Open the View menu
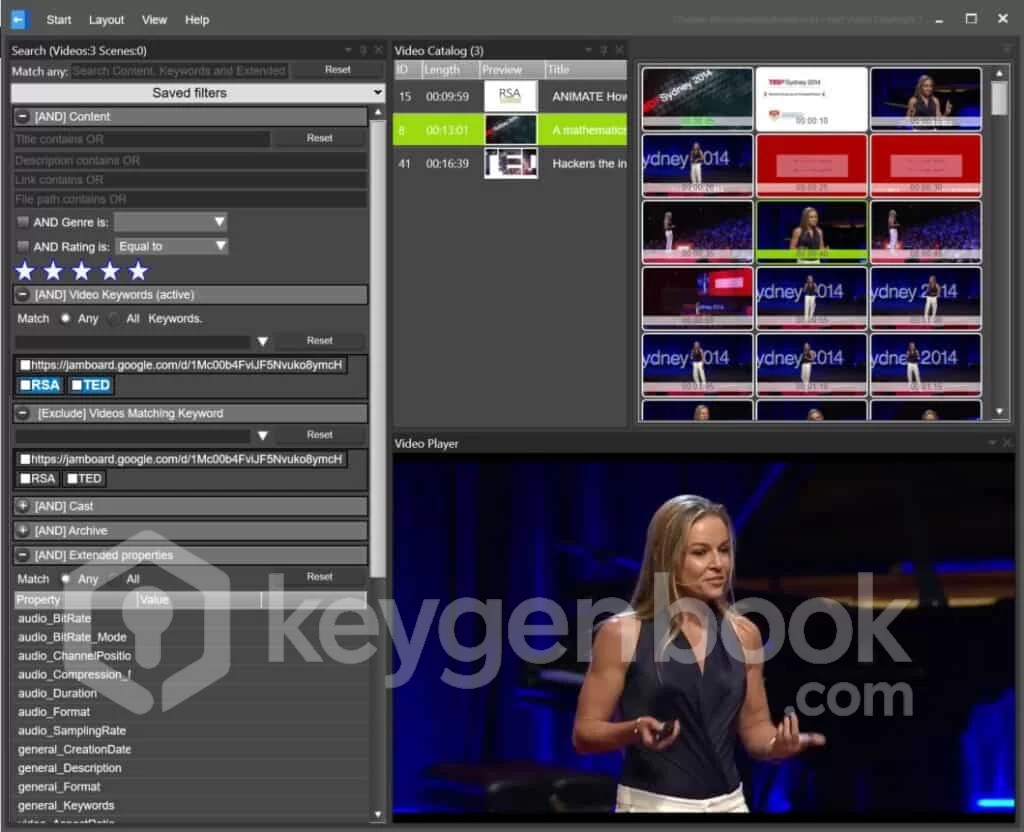Screen dimensions: 1024x832 click(x=154, y=20)
